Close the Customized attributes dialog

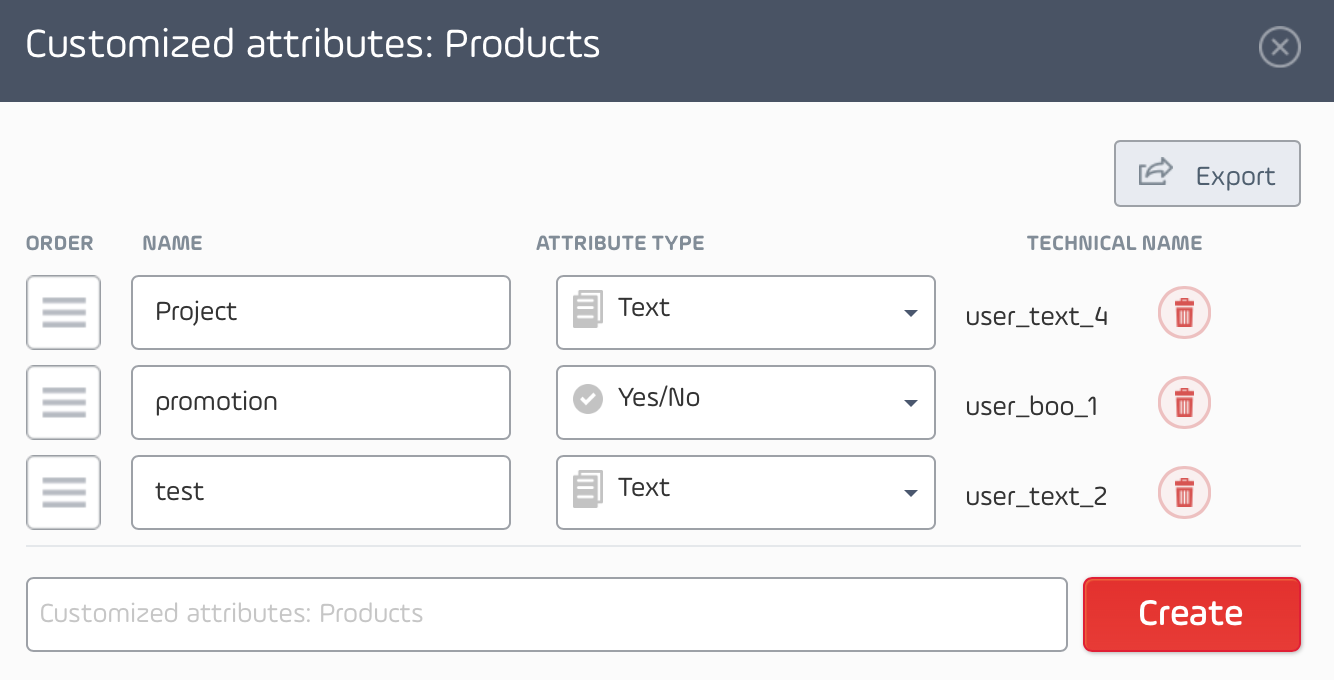point(1280,47)
